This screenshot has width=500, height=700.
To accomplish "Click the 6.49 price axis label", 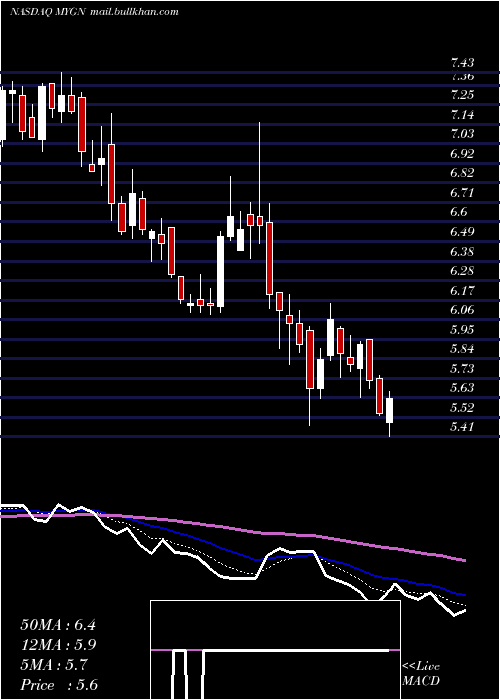I will click(462, 232).
